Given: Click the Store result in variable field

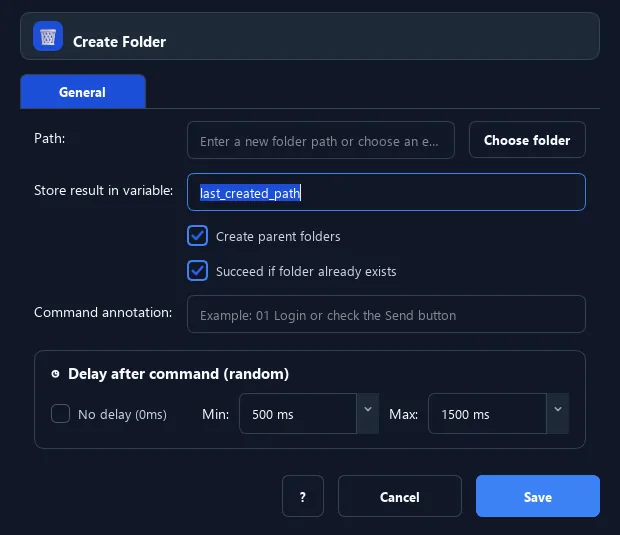Looking at the screenshot, I should tap(386, 192).
